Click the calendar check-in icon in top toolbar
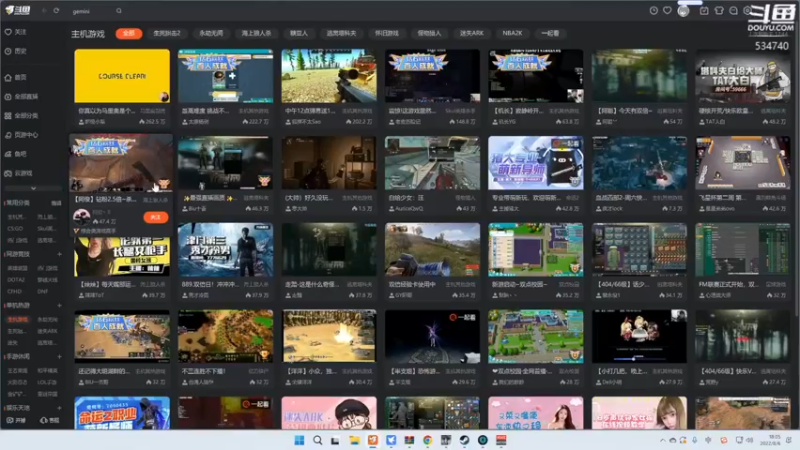The width and height of the screenshot is (800, 450). click(x=704, y=11)
